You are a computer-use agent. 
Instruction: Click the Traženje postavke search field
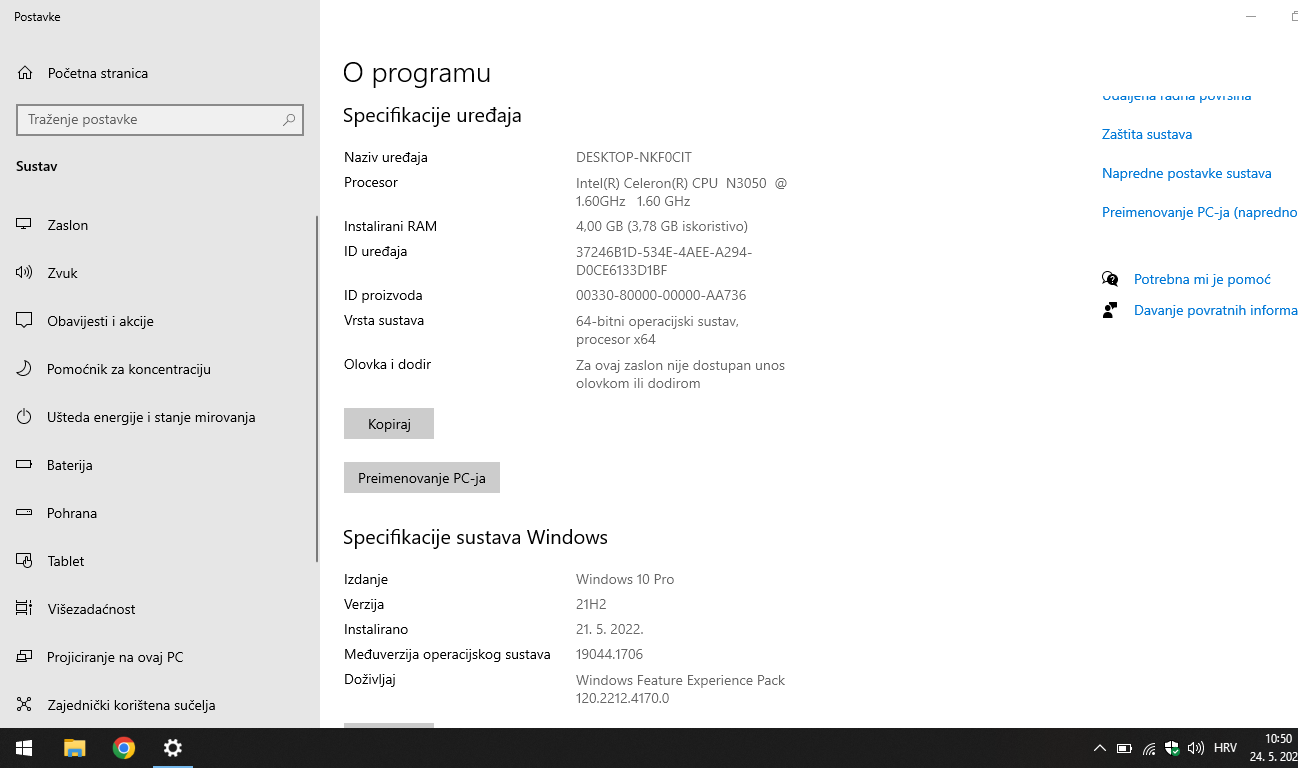160,119
